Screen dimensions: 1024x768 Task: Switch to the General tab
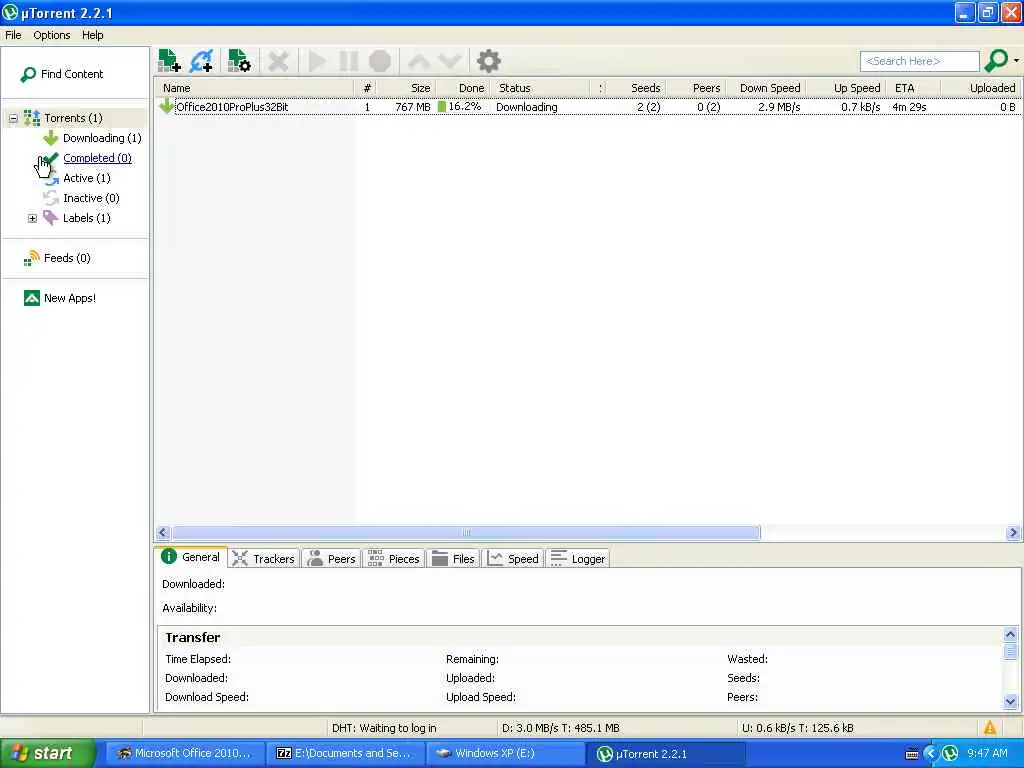pos(191,558)
